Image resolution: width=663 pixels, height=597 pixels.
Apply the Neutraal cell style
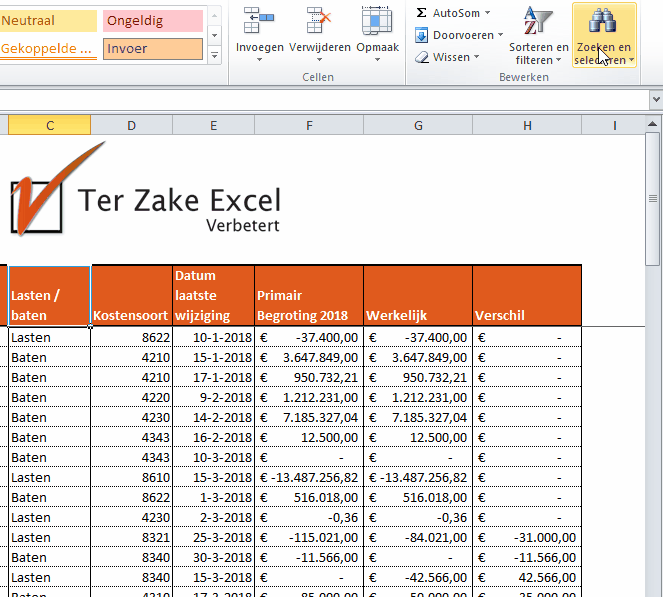coord(48,21)
